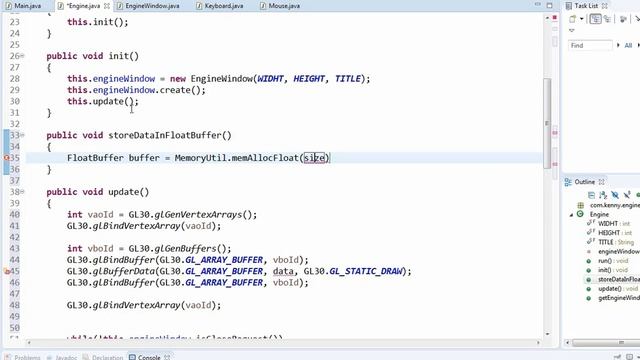Click GL_STATIC_DRAW on line 45
This screenshot has height=360, width=640.
pyautogui.click(x=366, y=271)
